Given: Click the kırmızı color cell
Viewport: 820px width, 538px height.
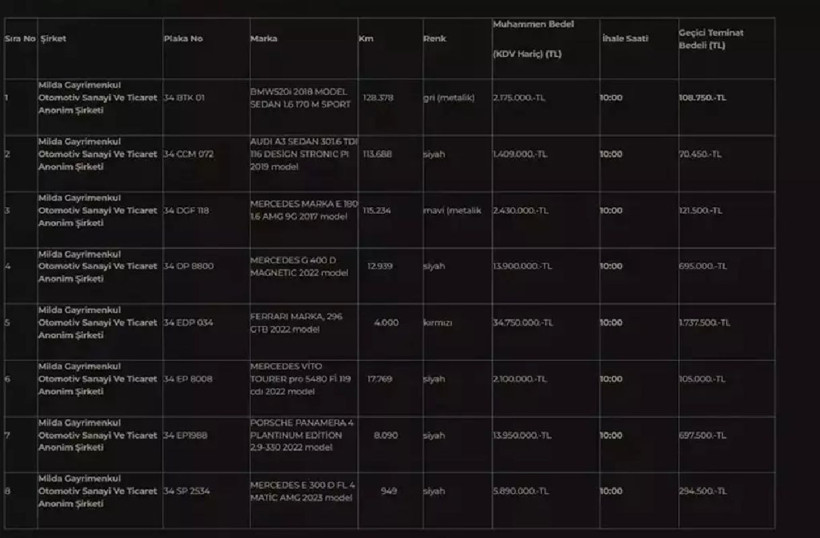Looking at the screenshot, I should click(x=438, y=323).
